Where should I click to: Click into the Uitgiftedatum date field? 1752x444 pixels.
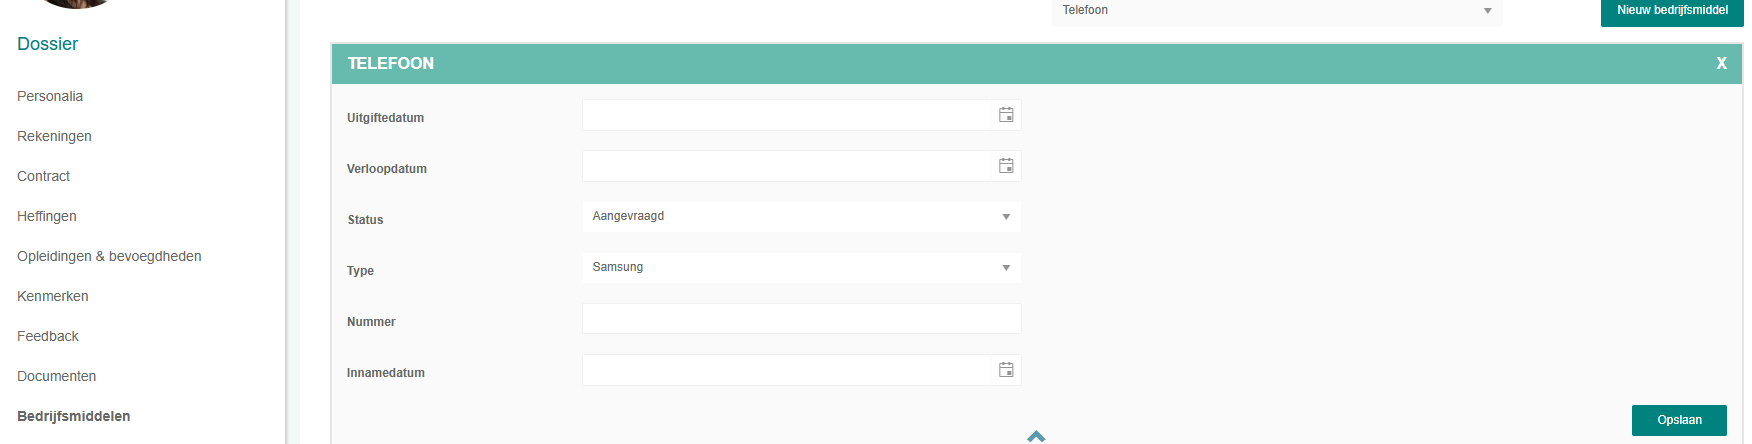785,115
